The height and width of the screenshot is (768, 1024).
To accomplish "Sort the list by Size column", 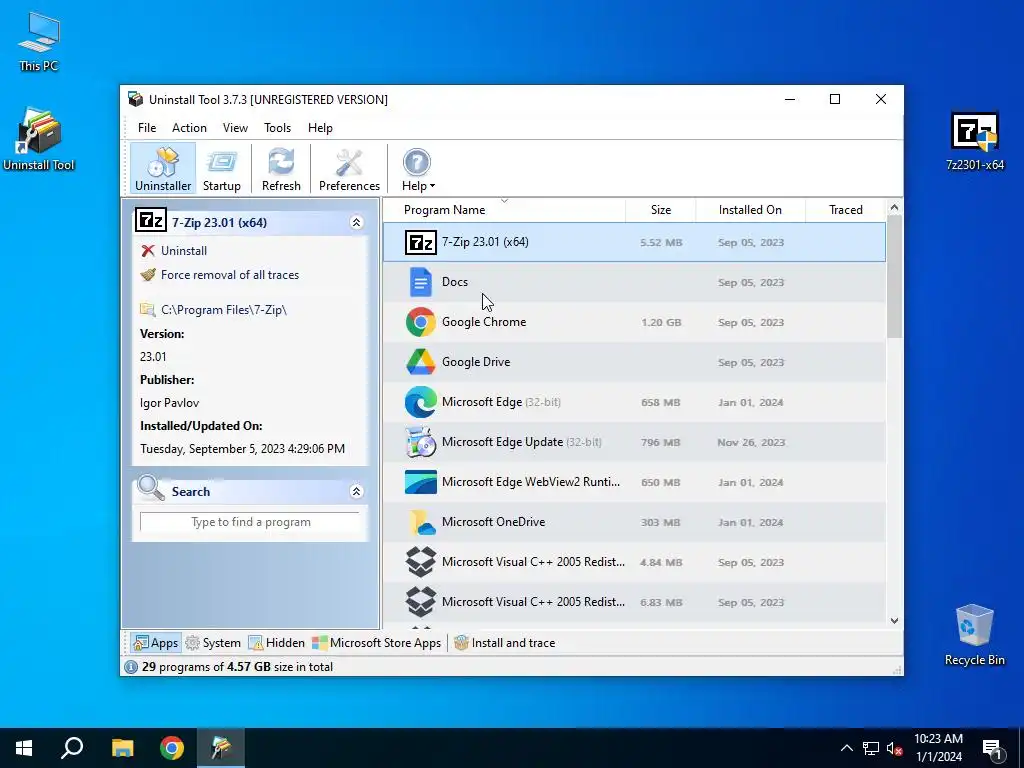I will click(x=661, y=210).
